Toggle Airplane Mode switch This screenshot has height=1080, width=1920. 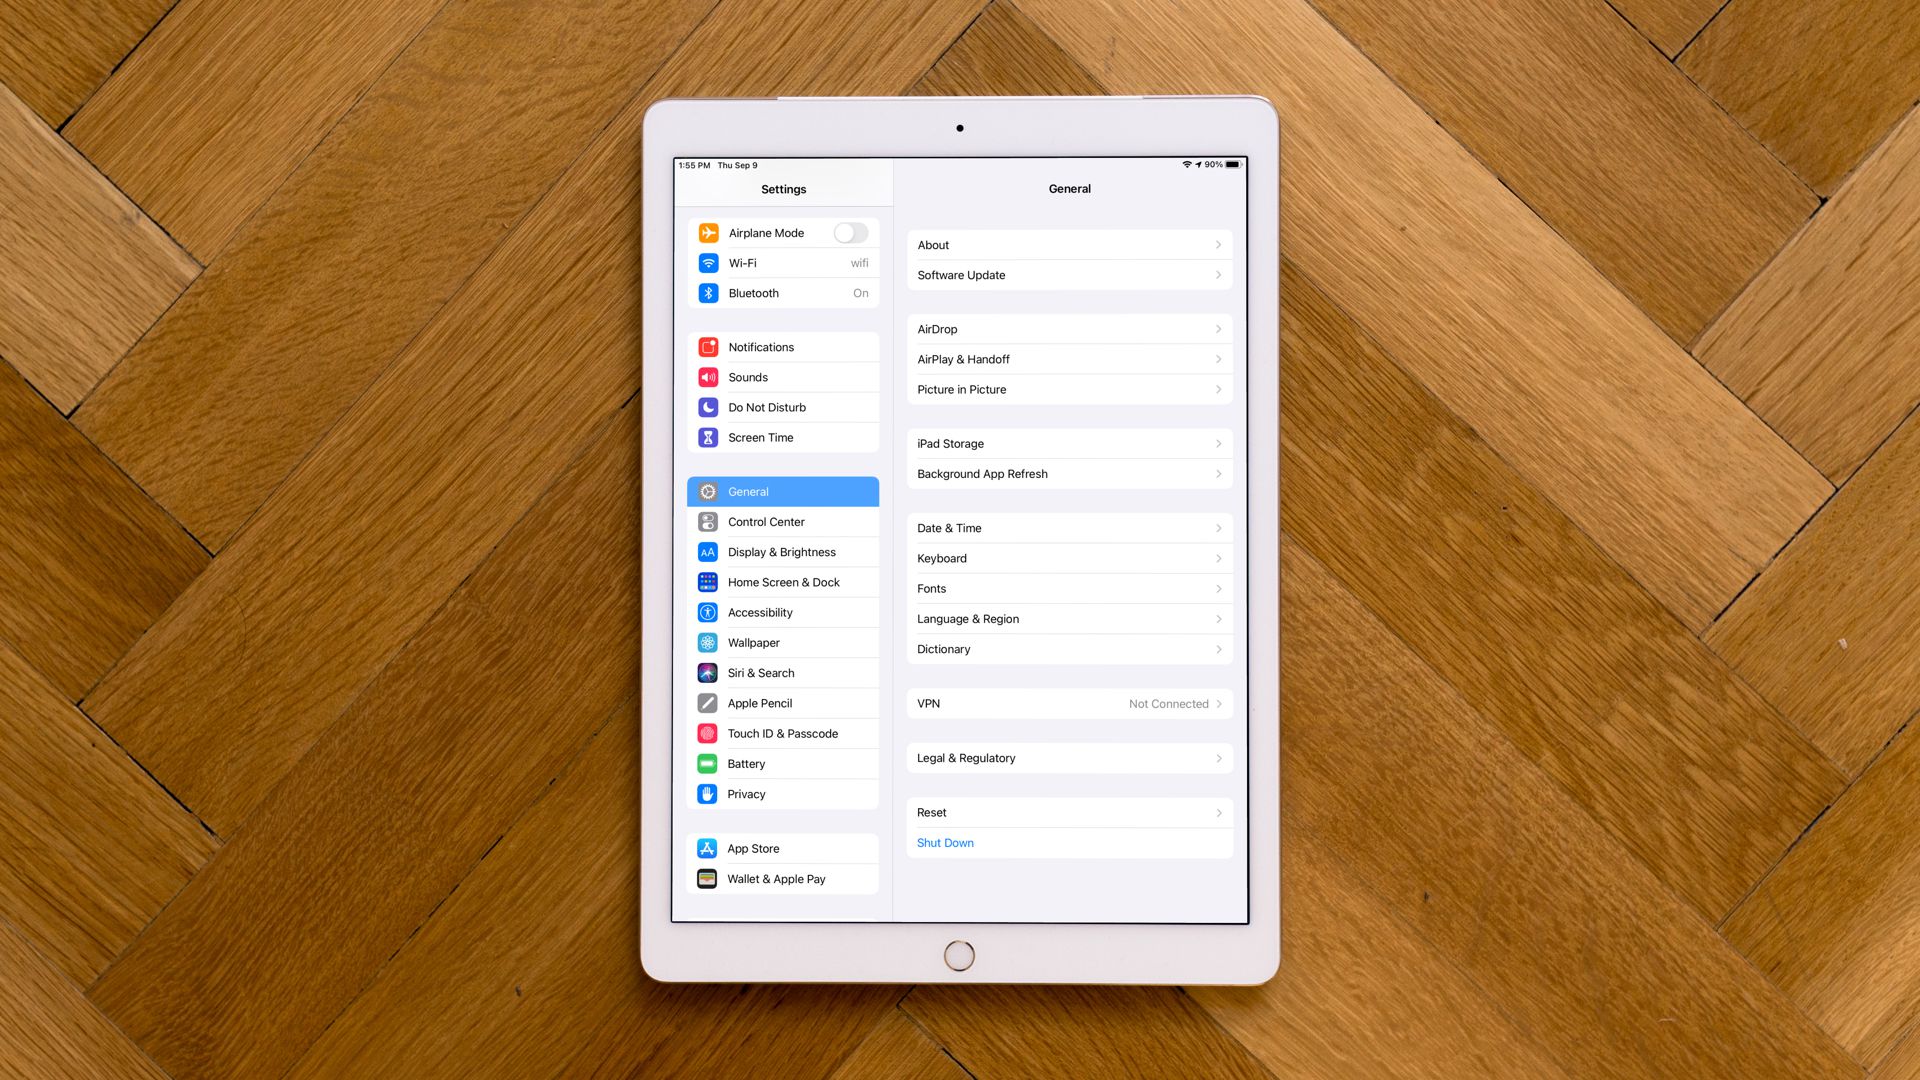tap(851, 232)
